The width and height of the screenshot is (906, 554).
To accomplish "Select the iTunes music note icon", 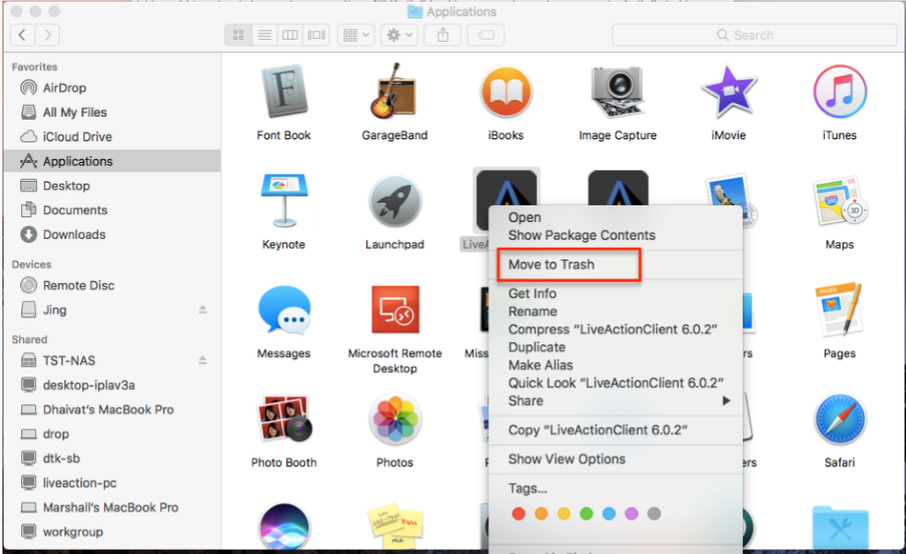I will (x=840, y=92).
